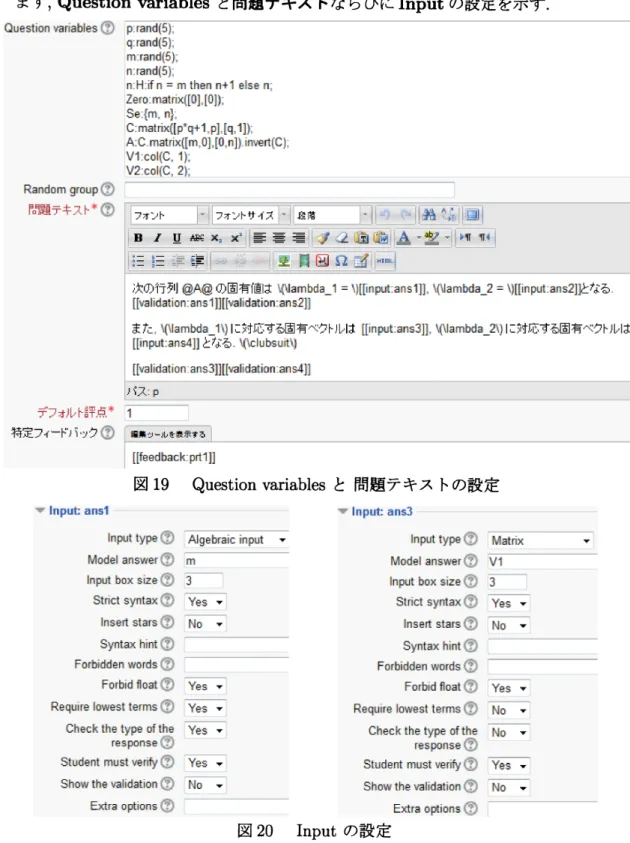Align text right in editor
This screenshot has height=843, width=630.
(x=298, y=238)
